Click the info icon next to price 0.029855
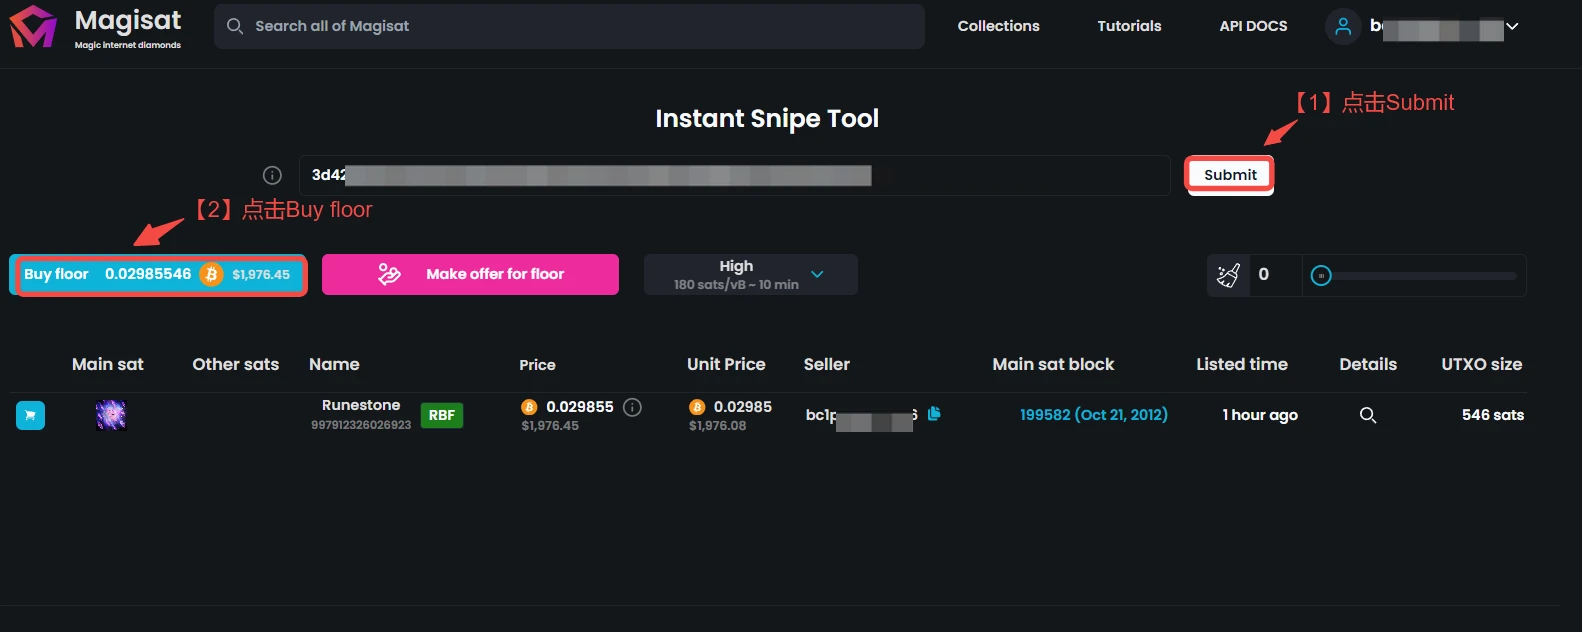The image size is (1582, 632). pos(632,407)
